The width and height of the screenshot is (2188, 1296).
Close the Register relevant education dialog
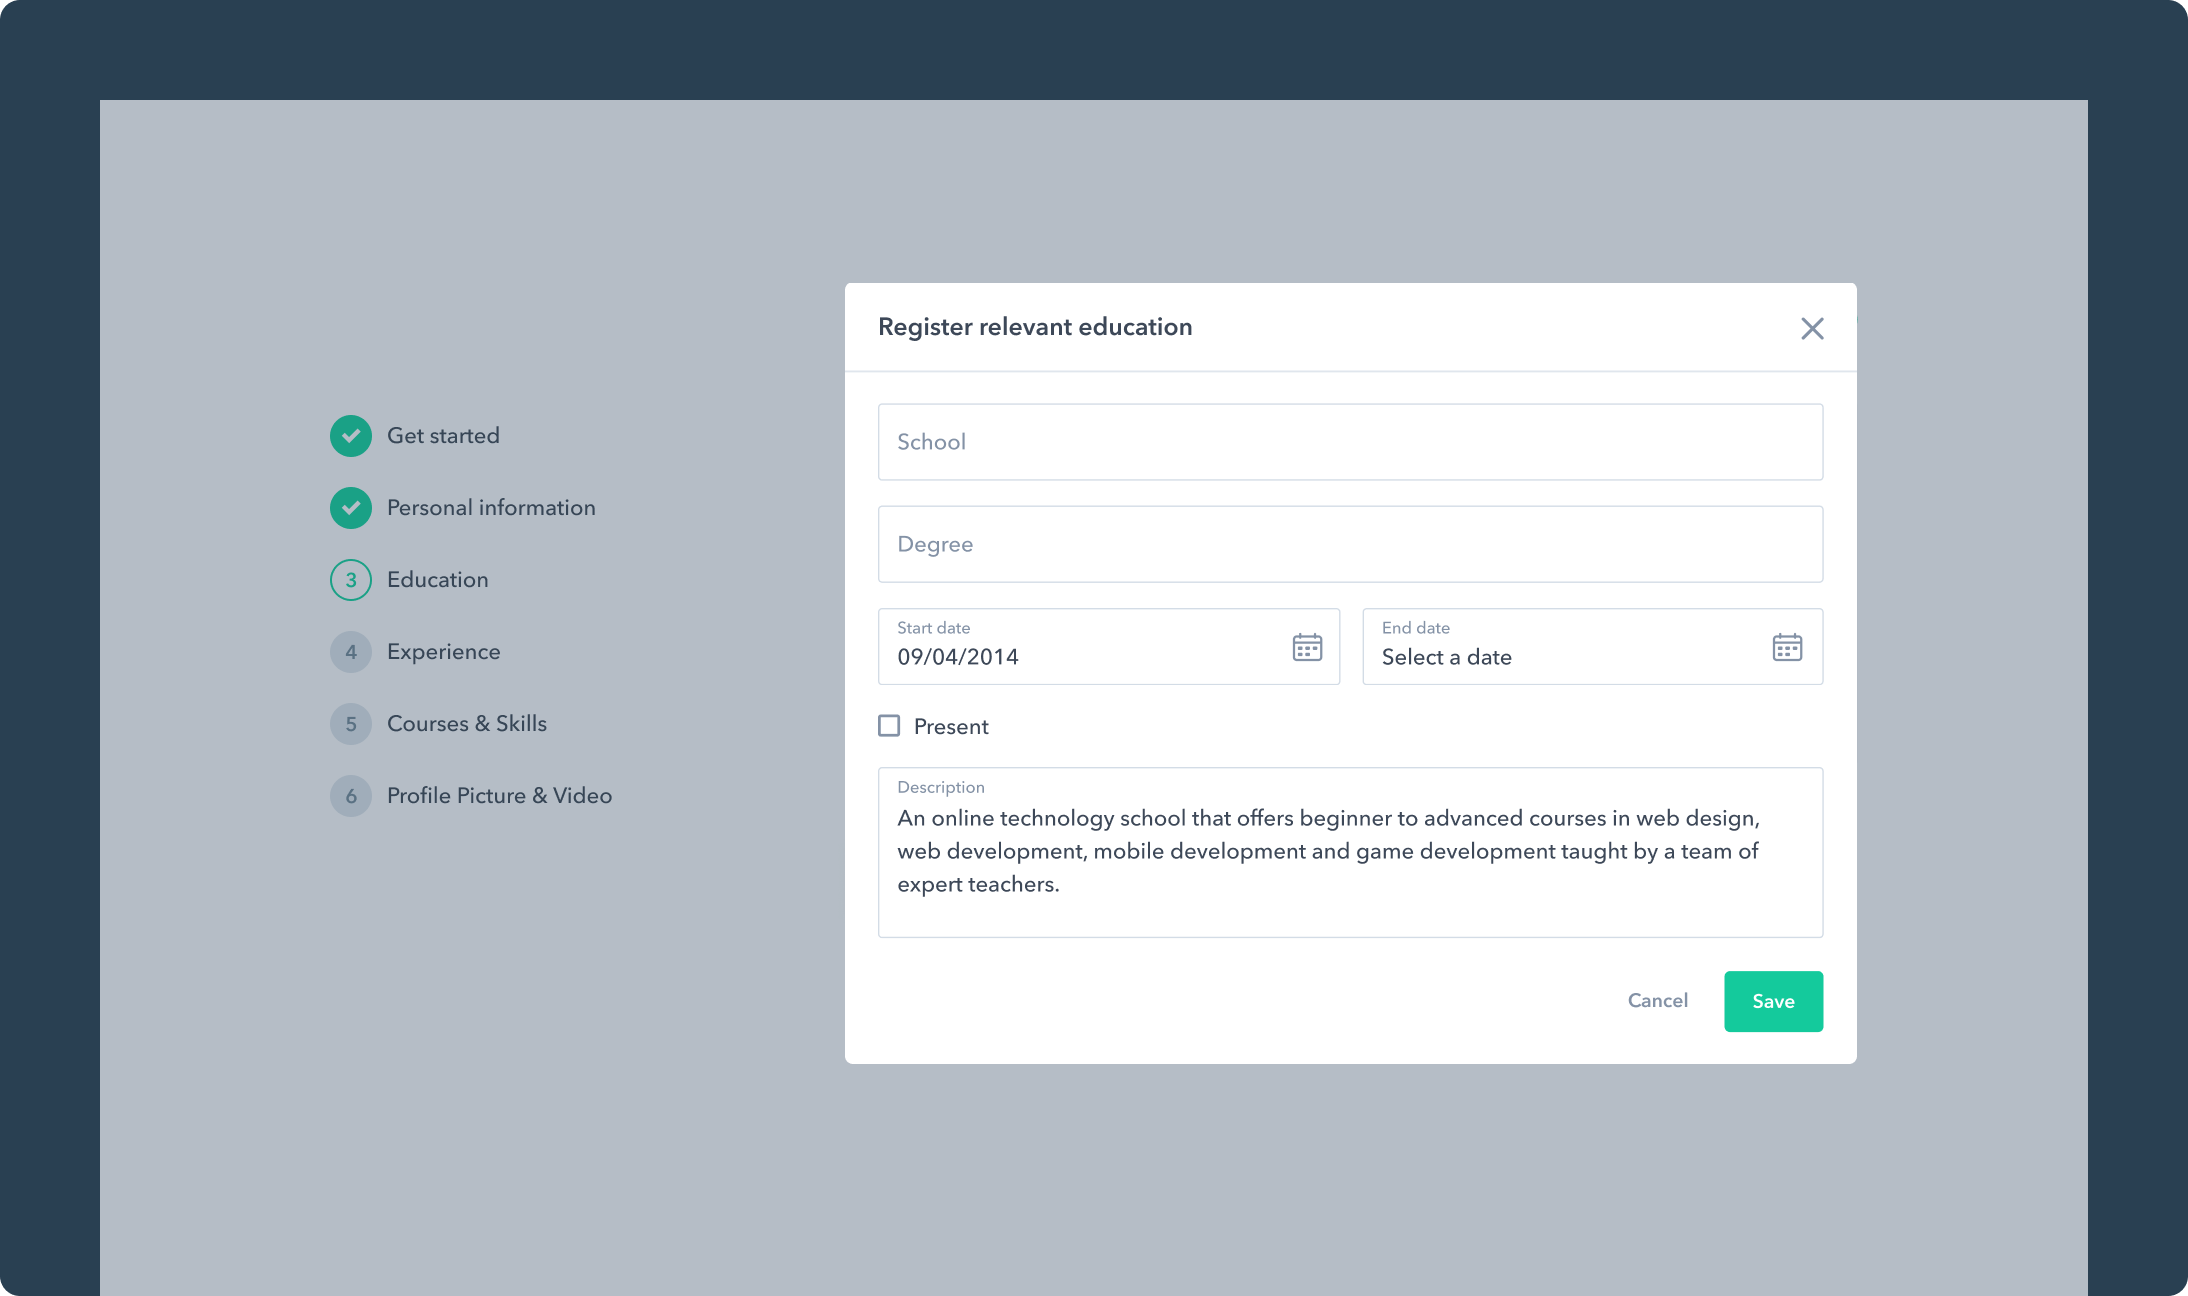point(1811,328)
